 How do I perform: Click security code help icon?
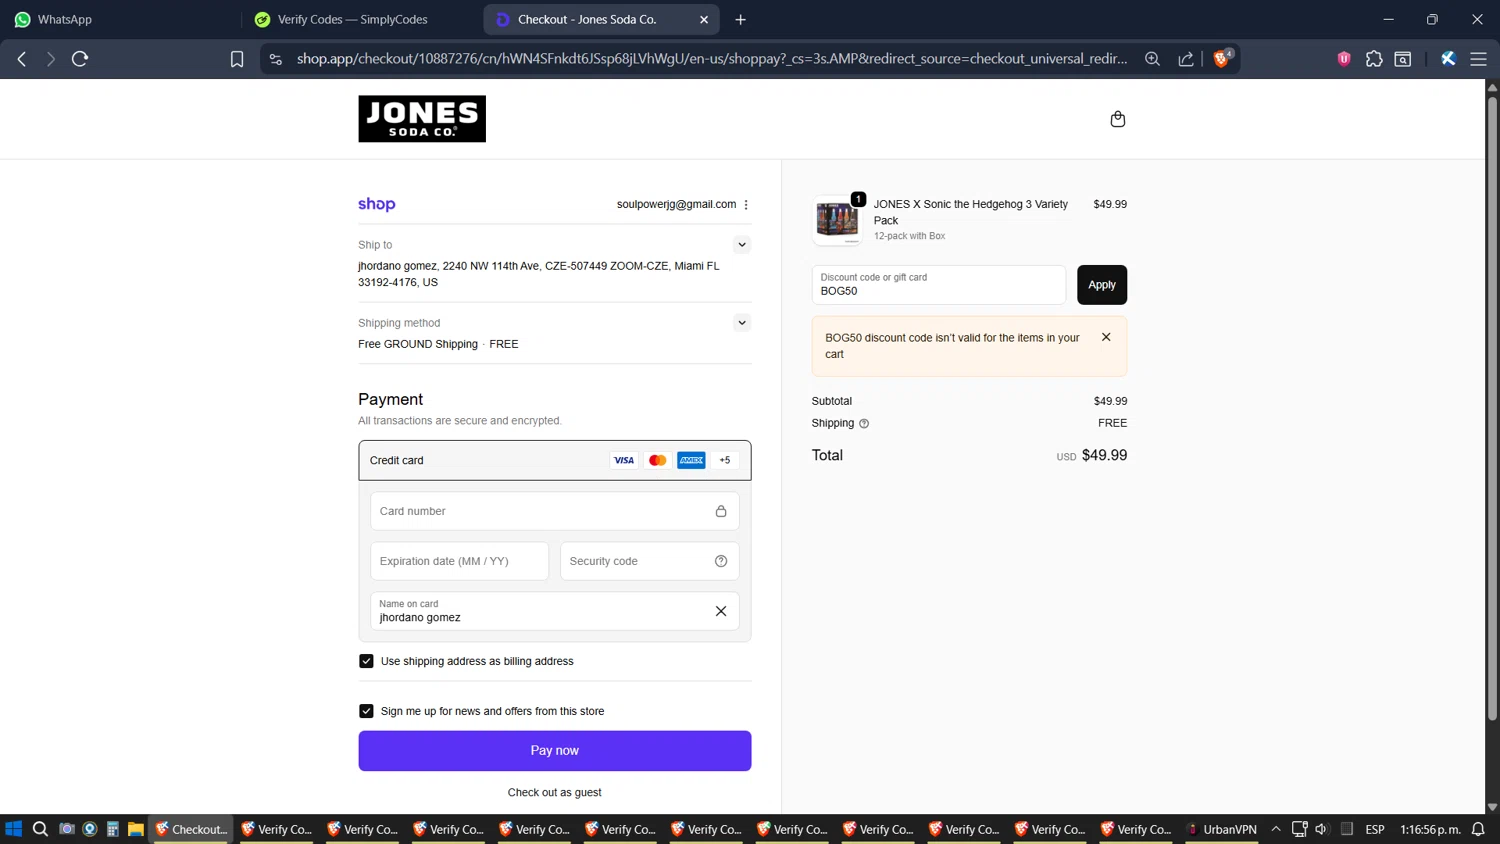click(721, 561)
